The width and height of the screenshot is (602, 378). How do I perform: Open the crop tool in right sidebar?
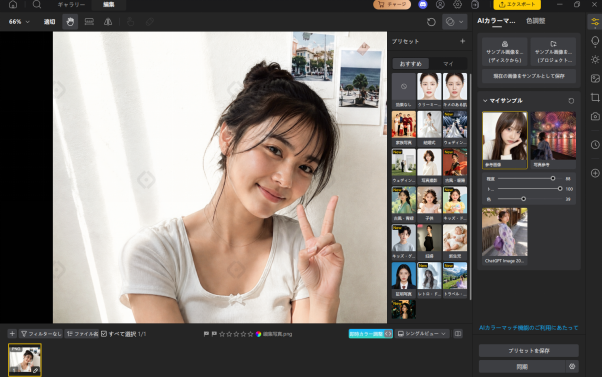tap(595, 97)
